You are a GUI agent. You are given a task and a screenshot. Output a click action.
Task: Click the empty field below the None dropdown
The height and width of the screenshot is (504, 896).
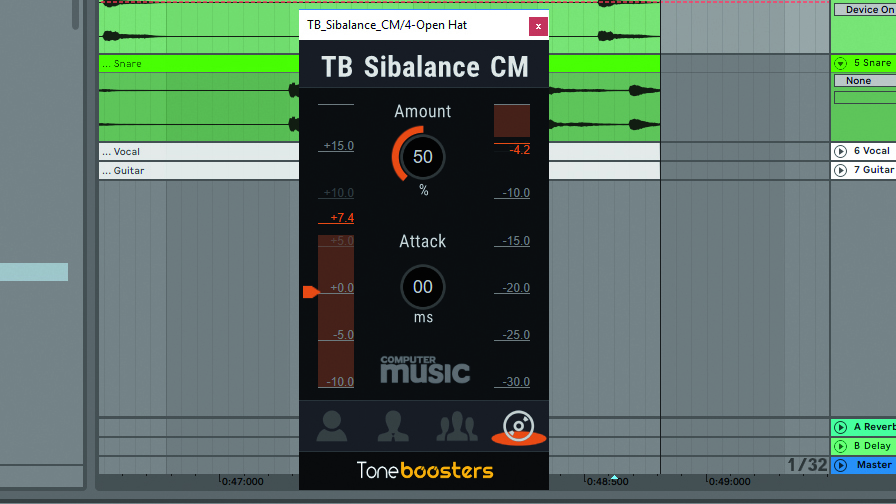[865, 98]
